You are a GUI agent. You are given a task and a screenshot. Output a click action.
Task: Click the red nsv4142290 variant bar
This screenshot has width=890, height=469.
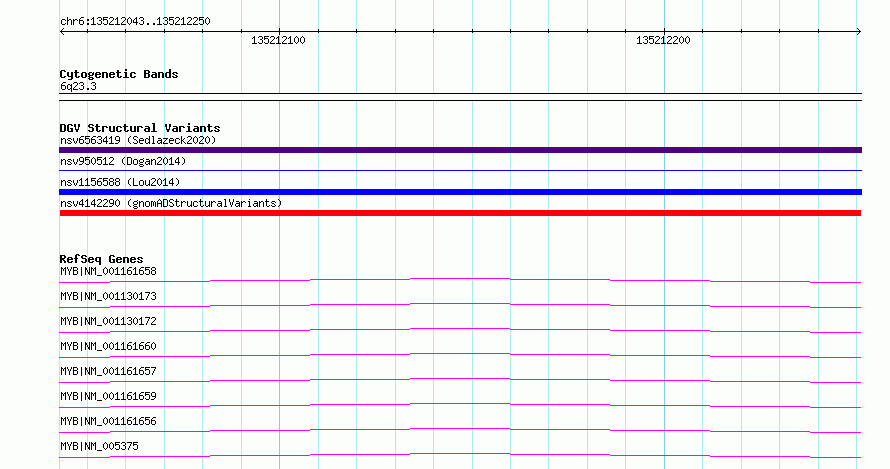[x=460, y=213]
